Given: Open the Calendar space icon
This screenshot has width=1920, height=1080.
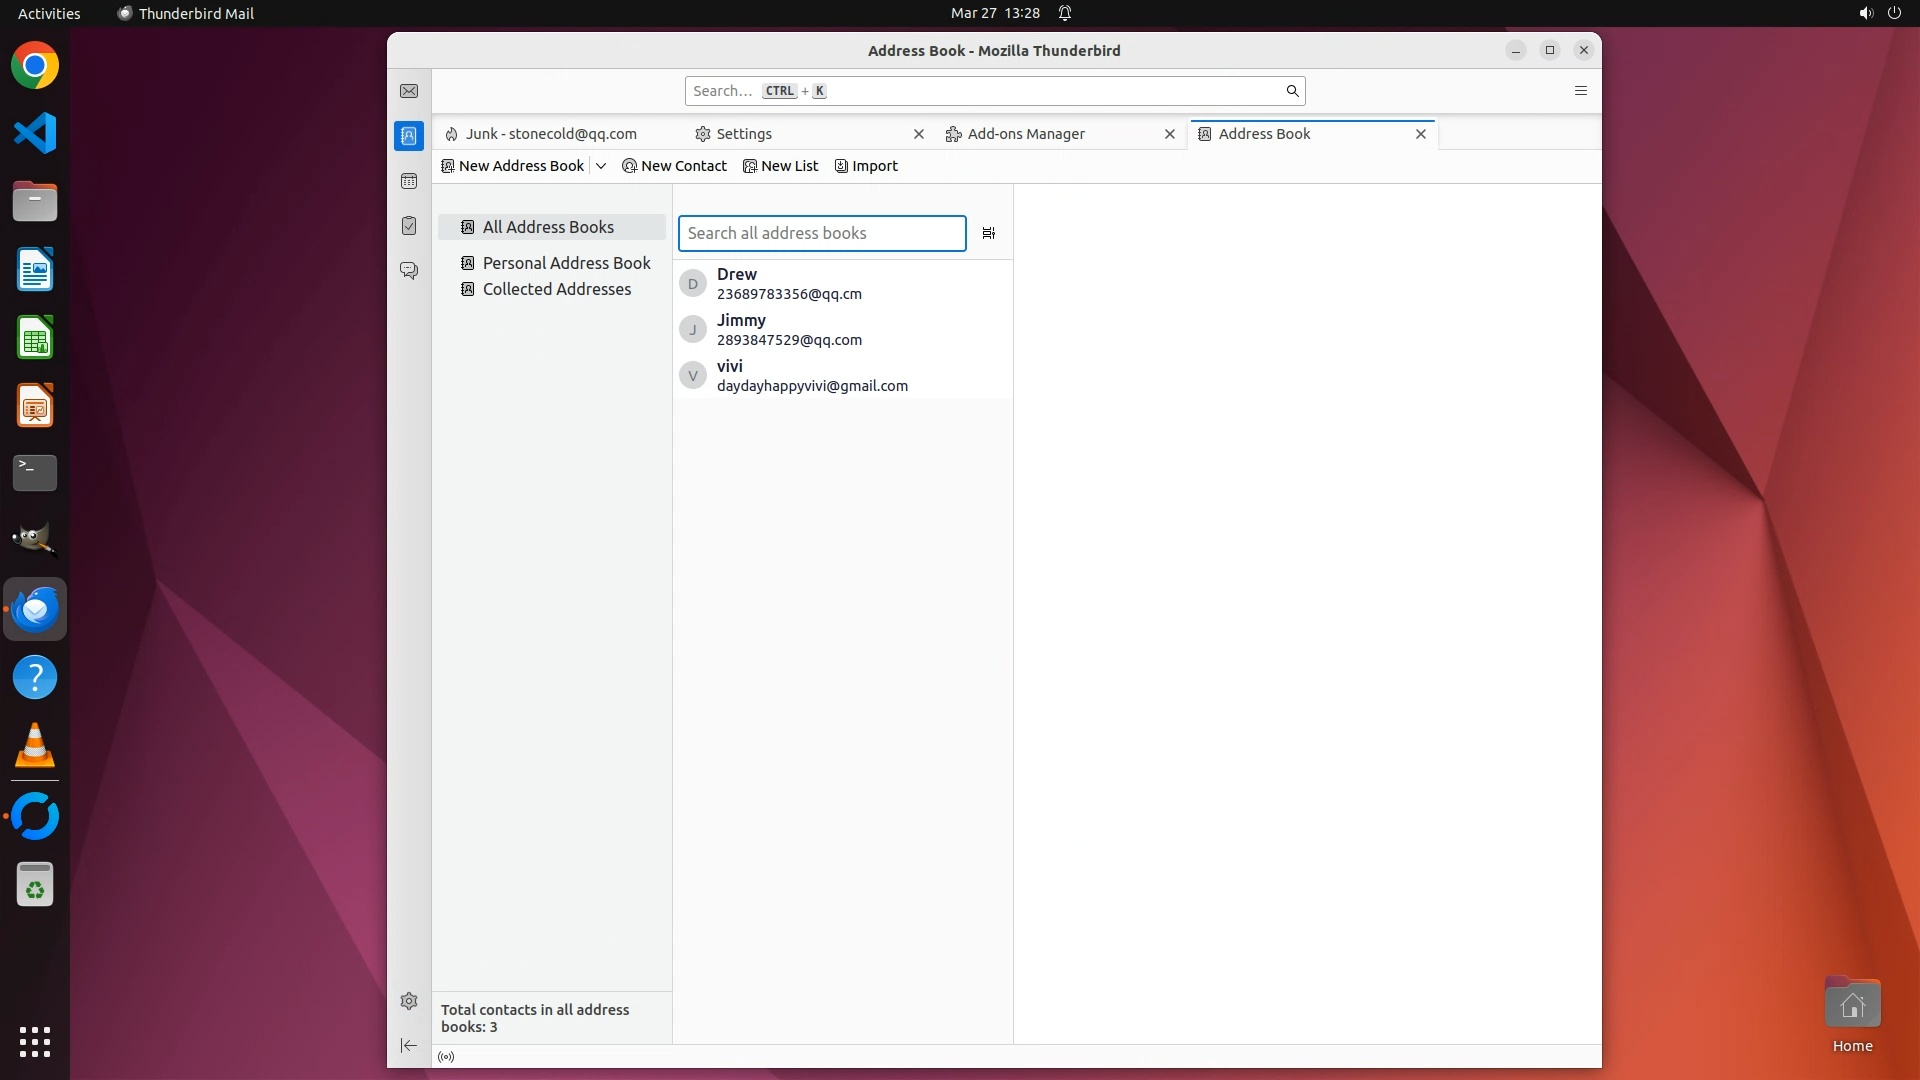Looking at the screenshot, I should coord(409,181).
